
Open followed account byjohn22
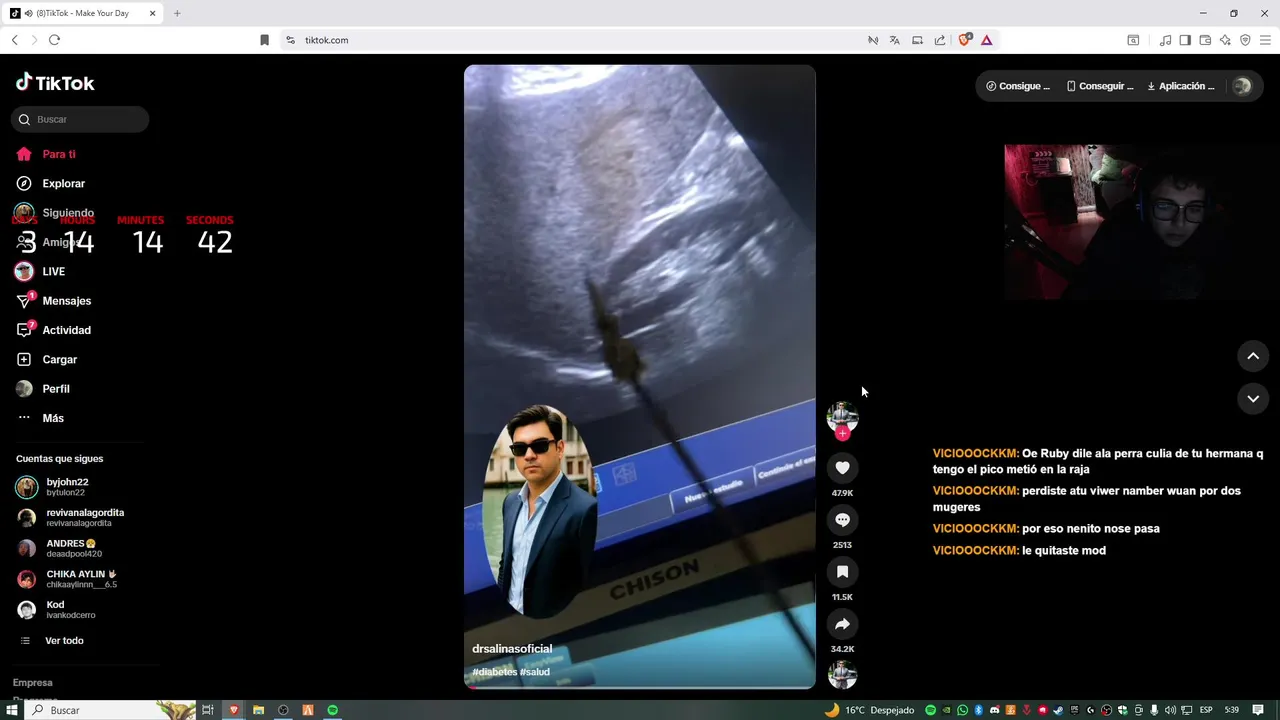67,487
